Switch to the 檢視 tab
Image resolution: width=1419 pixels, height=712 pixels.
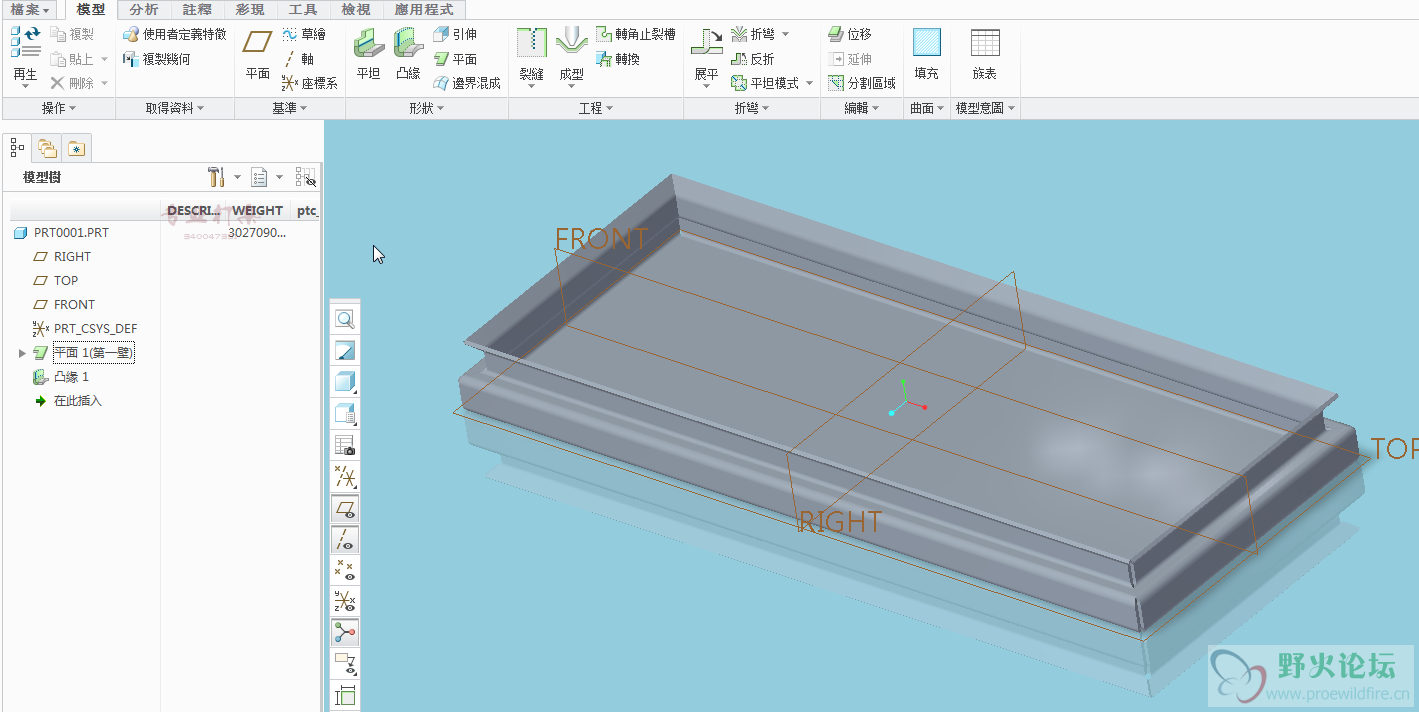coord(356,10)
